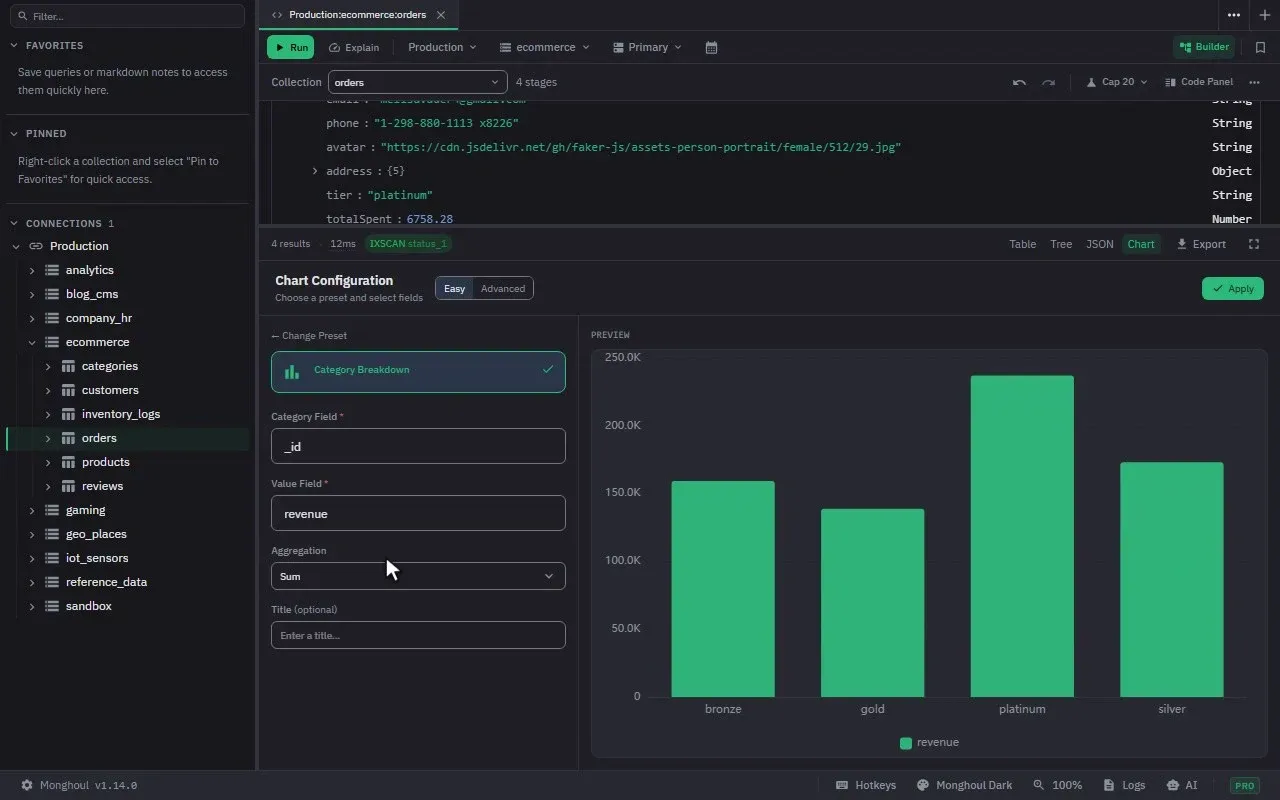Switch to JSON results view
1280x800 pixels.
tap(1100, 244)
